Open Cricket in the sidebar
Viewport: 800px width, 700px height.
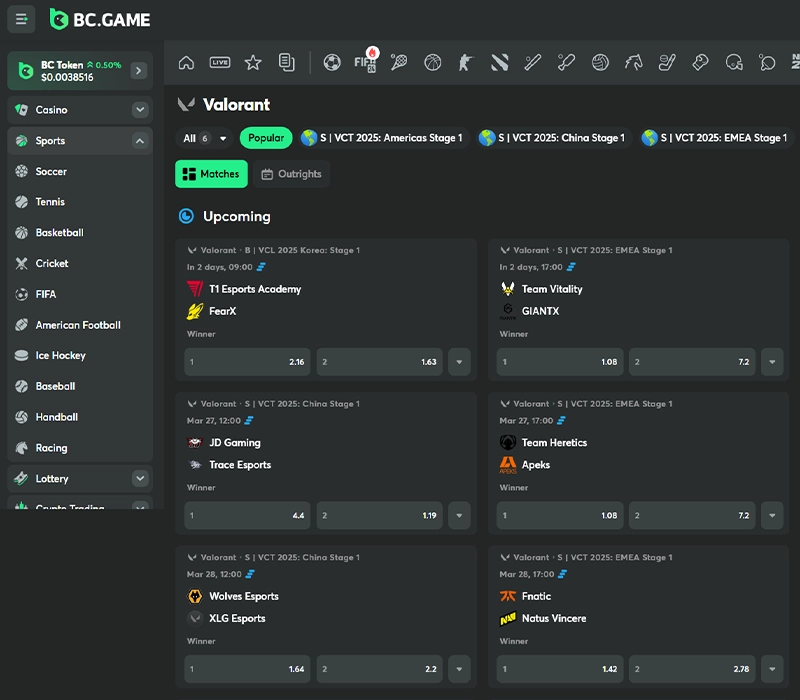pyautogui.click(x=80, y=264)
